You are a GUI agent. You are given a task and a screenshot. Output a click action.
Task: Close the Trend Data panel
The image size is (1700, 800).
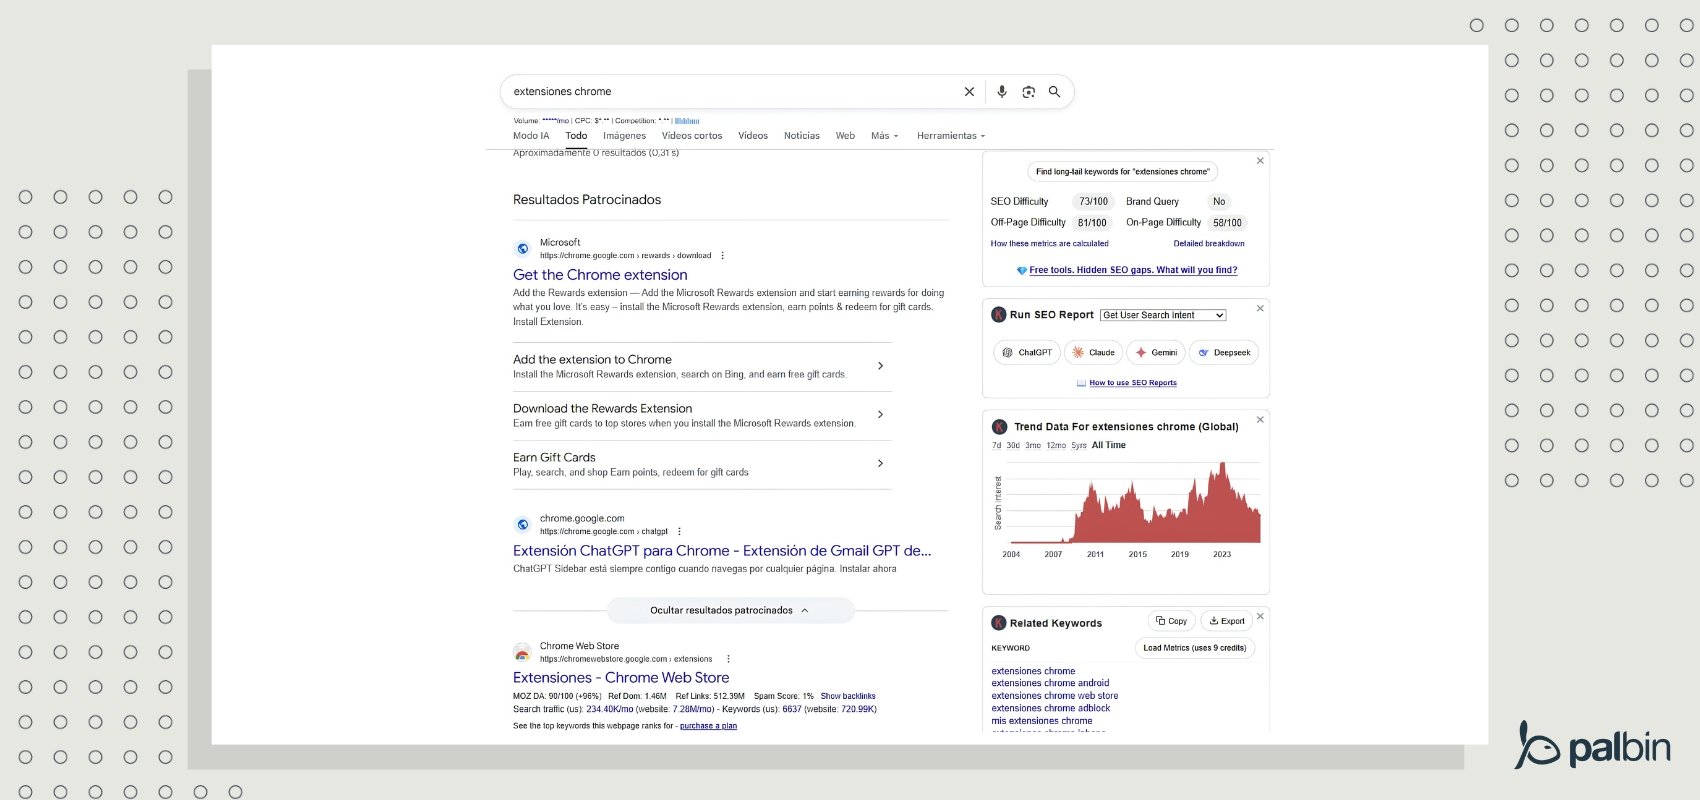pos(1260,420)
